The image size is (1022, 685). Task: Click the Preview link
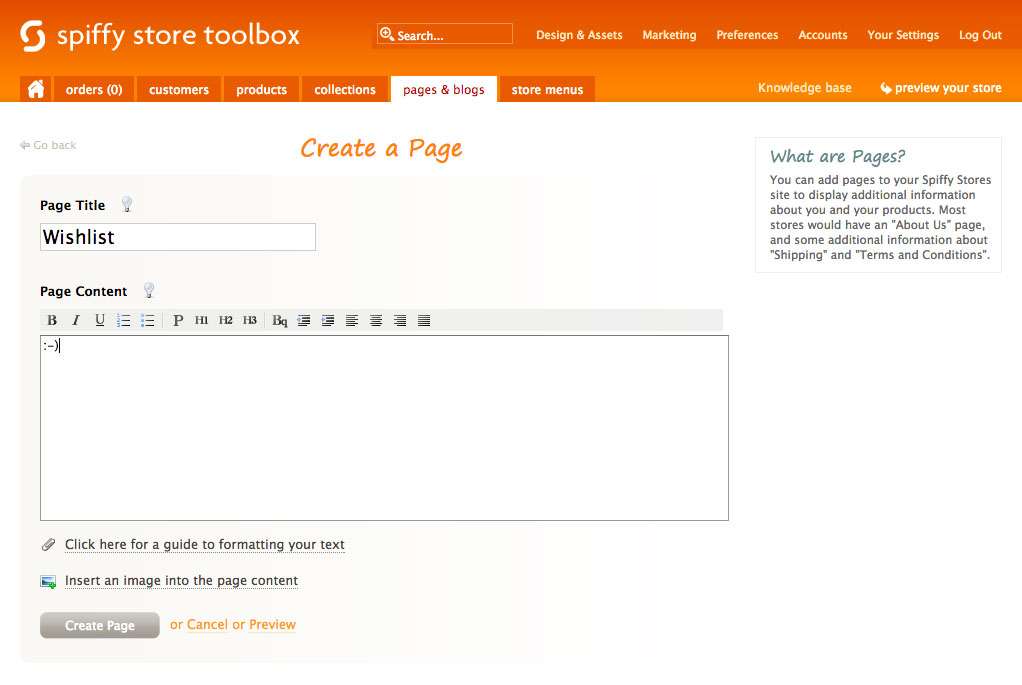272,624
